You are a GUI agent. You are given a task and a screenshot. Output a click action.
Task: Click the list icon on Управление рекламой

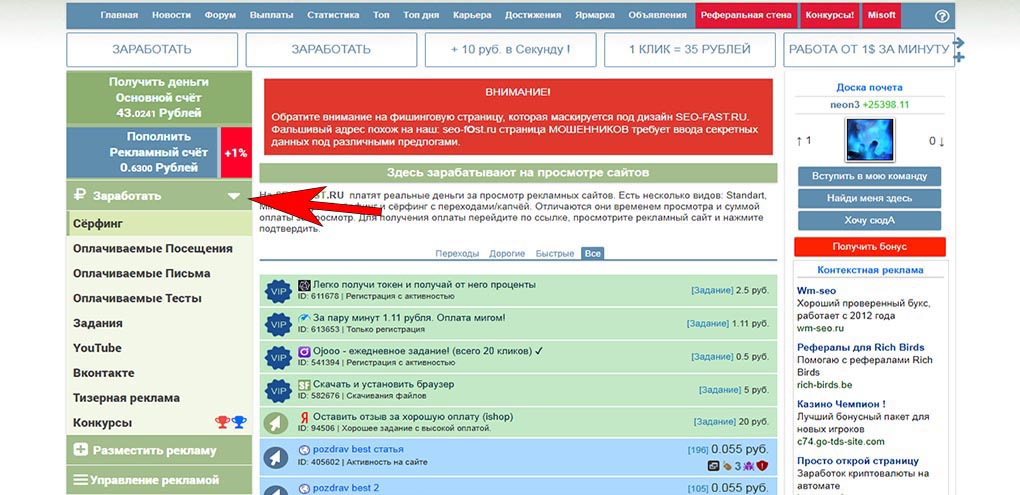coord(81,480)
